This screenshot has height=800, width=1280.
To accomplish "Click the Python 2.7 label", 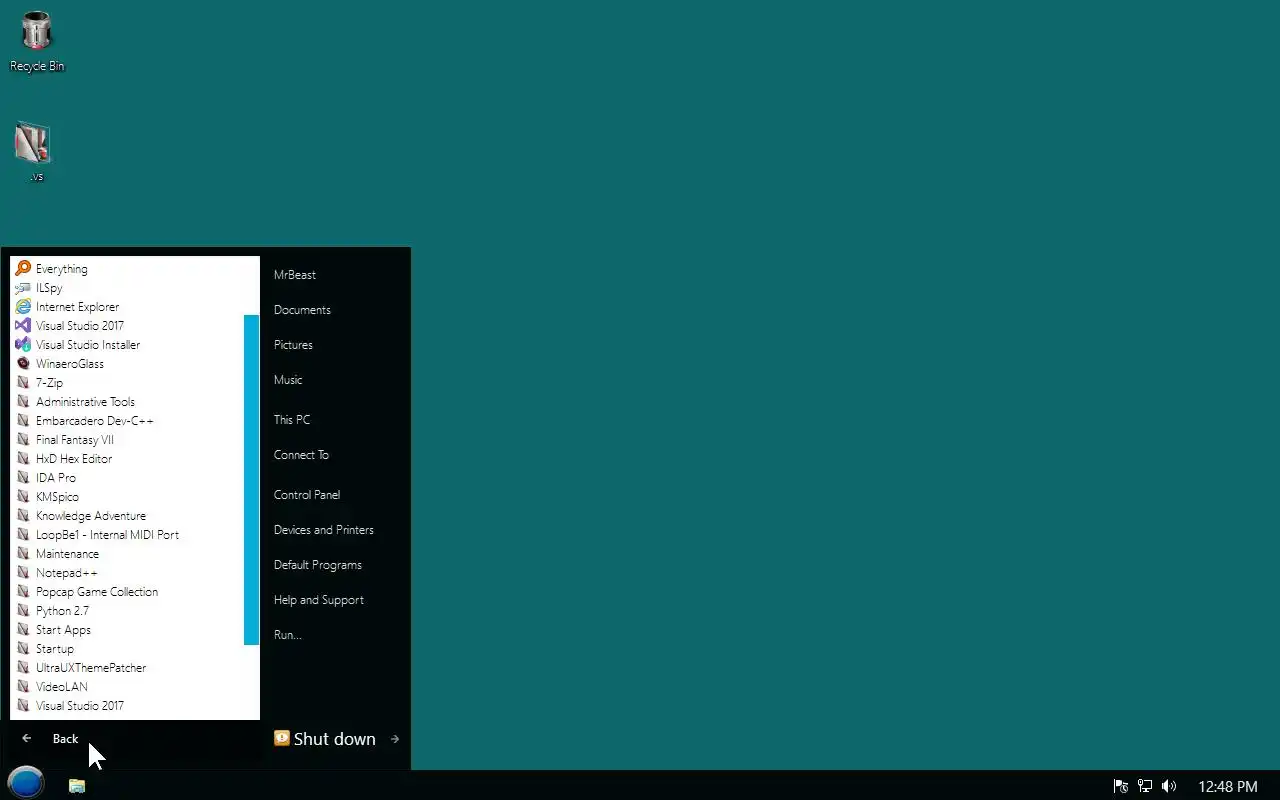I will coord(62,610).
